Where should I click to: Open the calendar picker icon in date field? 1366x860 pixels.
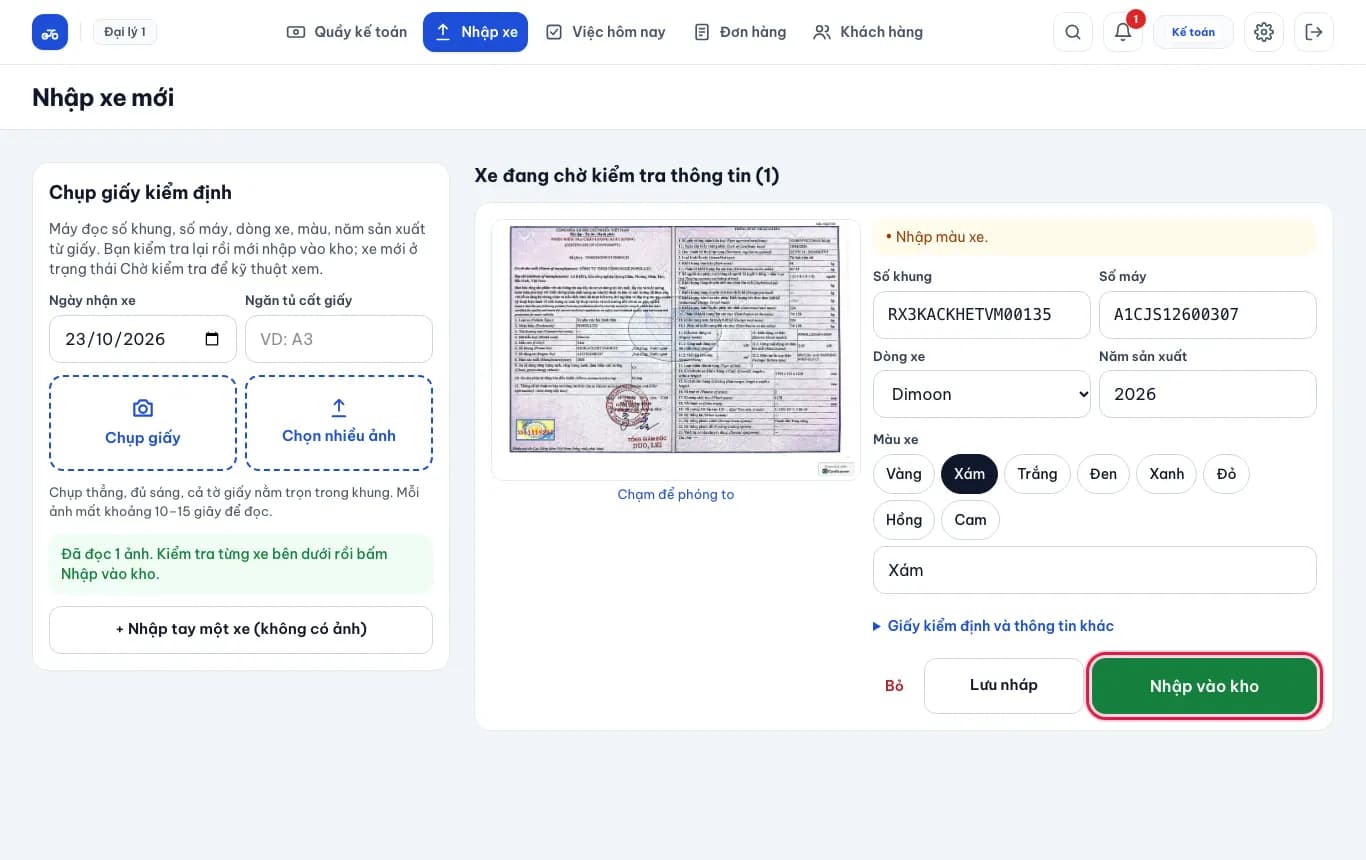pos(212,339)
